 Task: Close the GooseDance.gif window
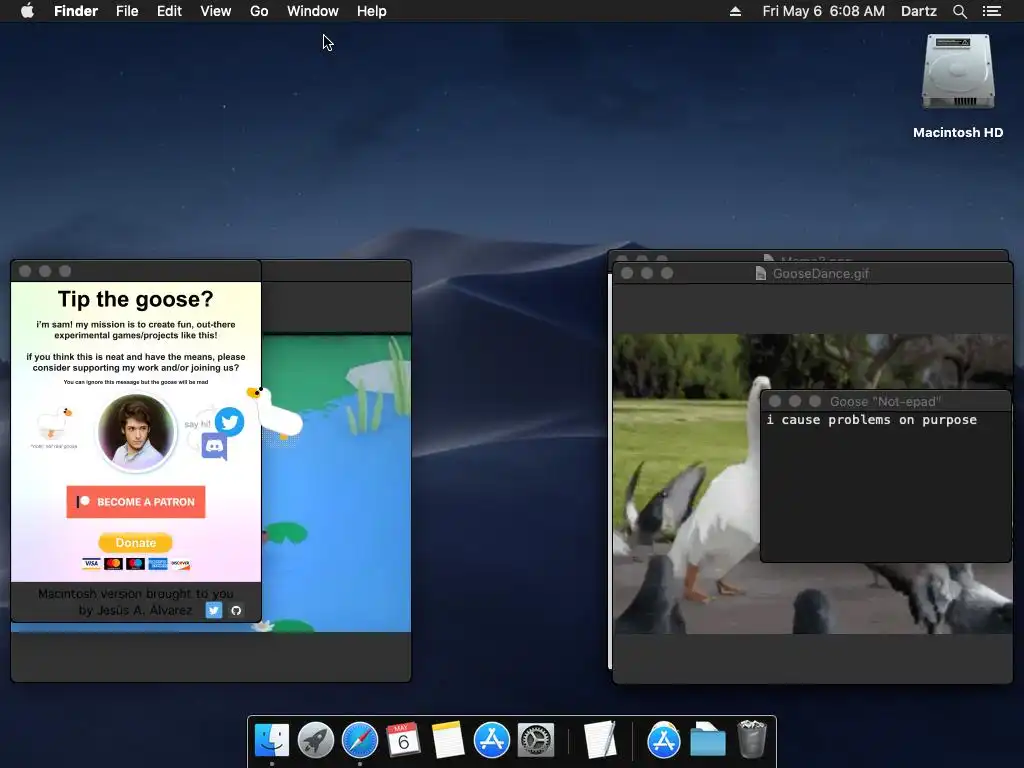click(x=627, y=273)
